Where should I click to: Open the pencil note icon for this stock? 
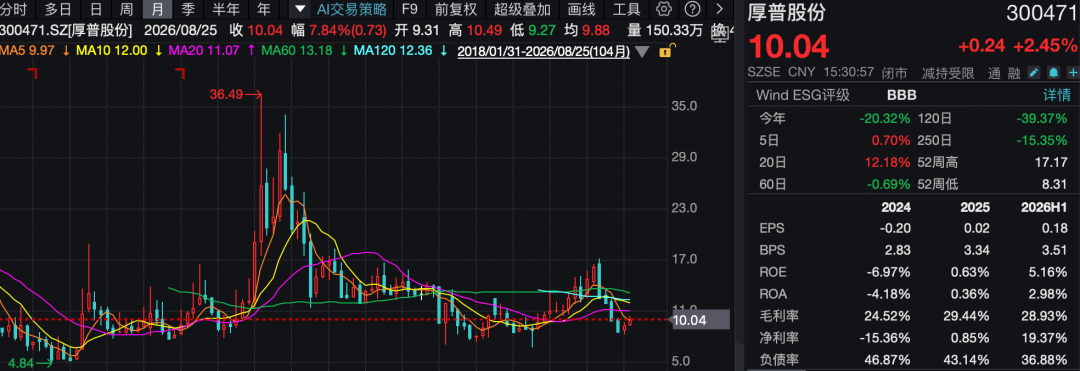coord(1033,73)
